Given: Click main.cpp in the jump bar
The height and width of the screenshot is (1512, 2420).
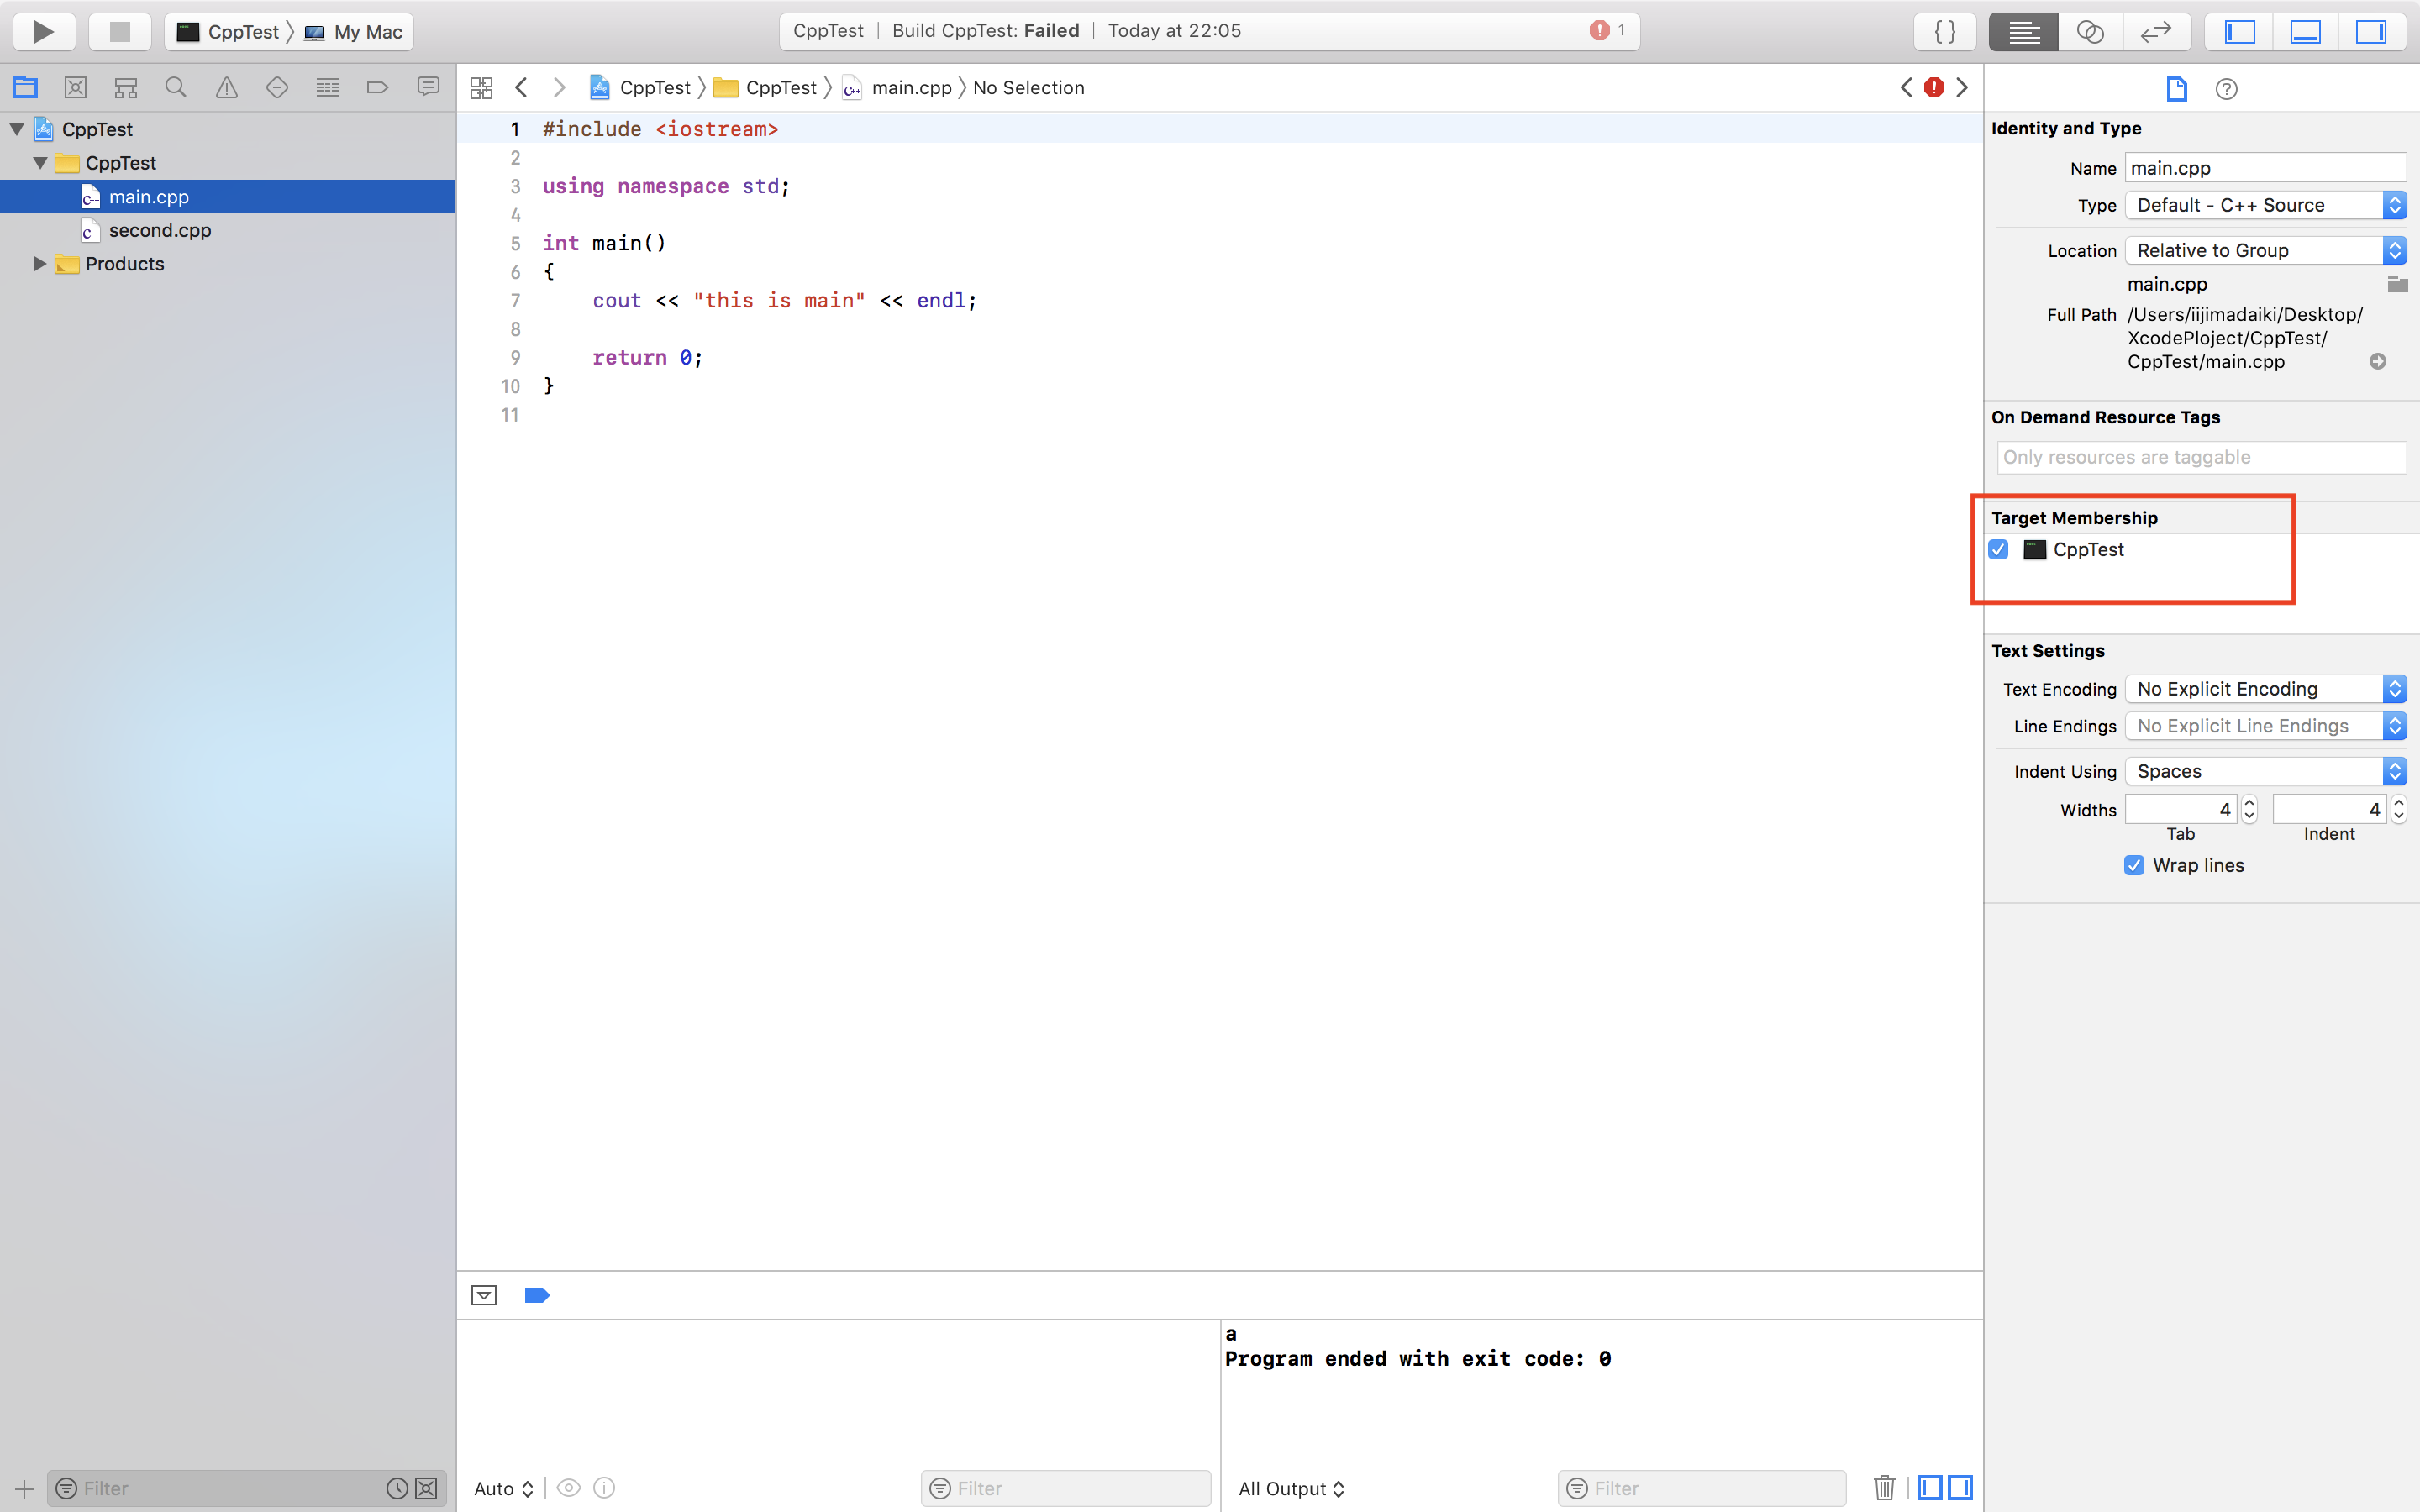Looking at the screenshot, I should click(x=910, y=88).
